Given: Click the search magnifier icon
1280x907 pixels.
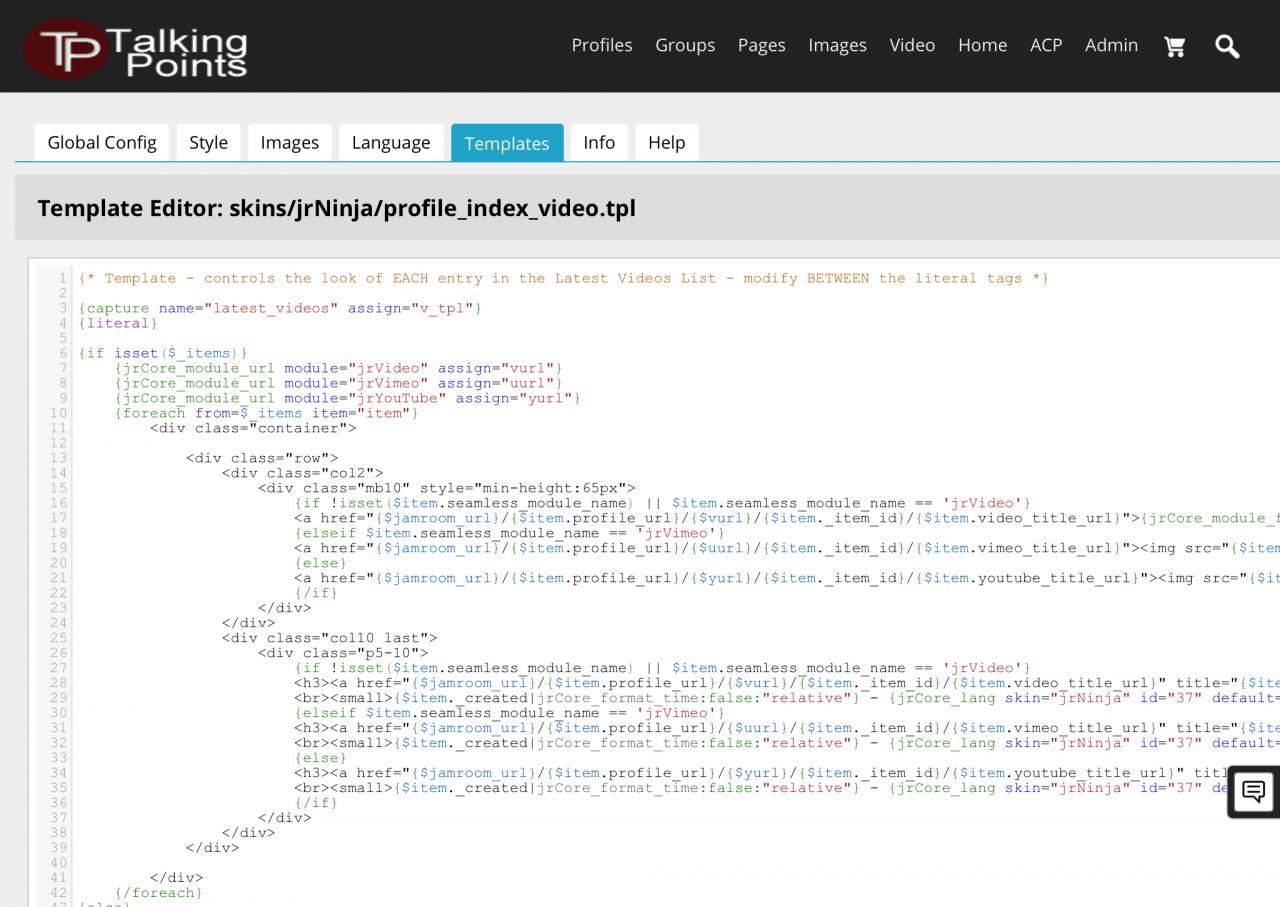Looking at the screenshot, I should (1227, 46).
